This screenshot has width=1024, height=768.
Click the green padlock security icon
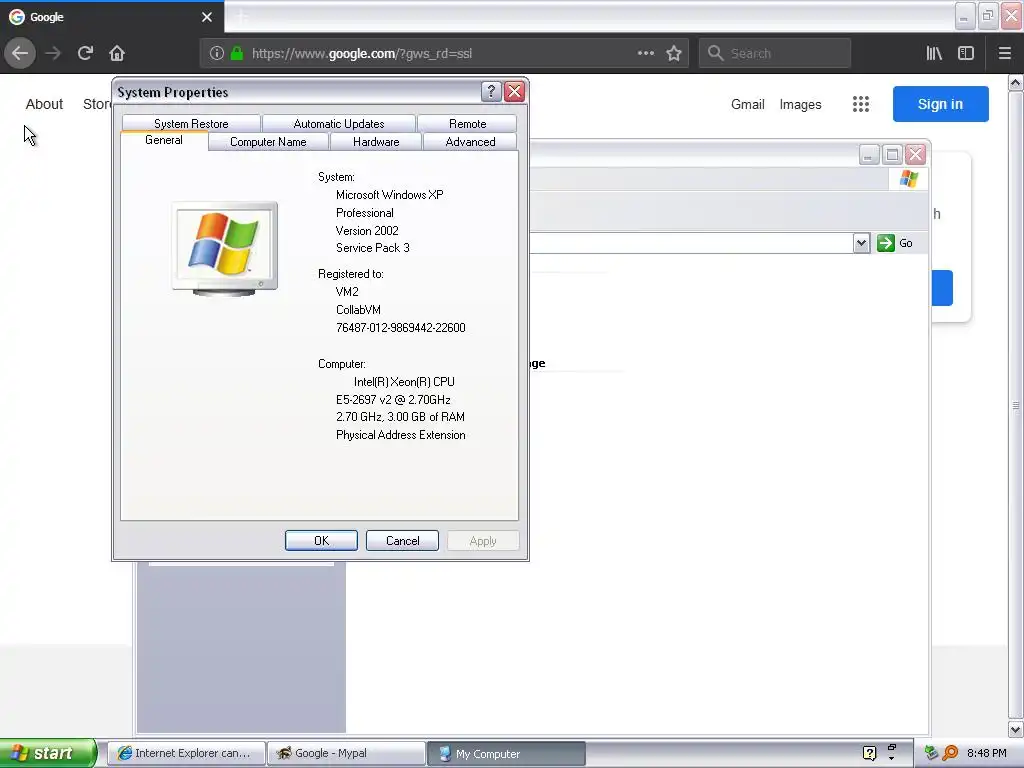click(237, 53)
